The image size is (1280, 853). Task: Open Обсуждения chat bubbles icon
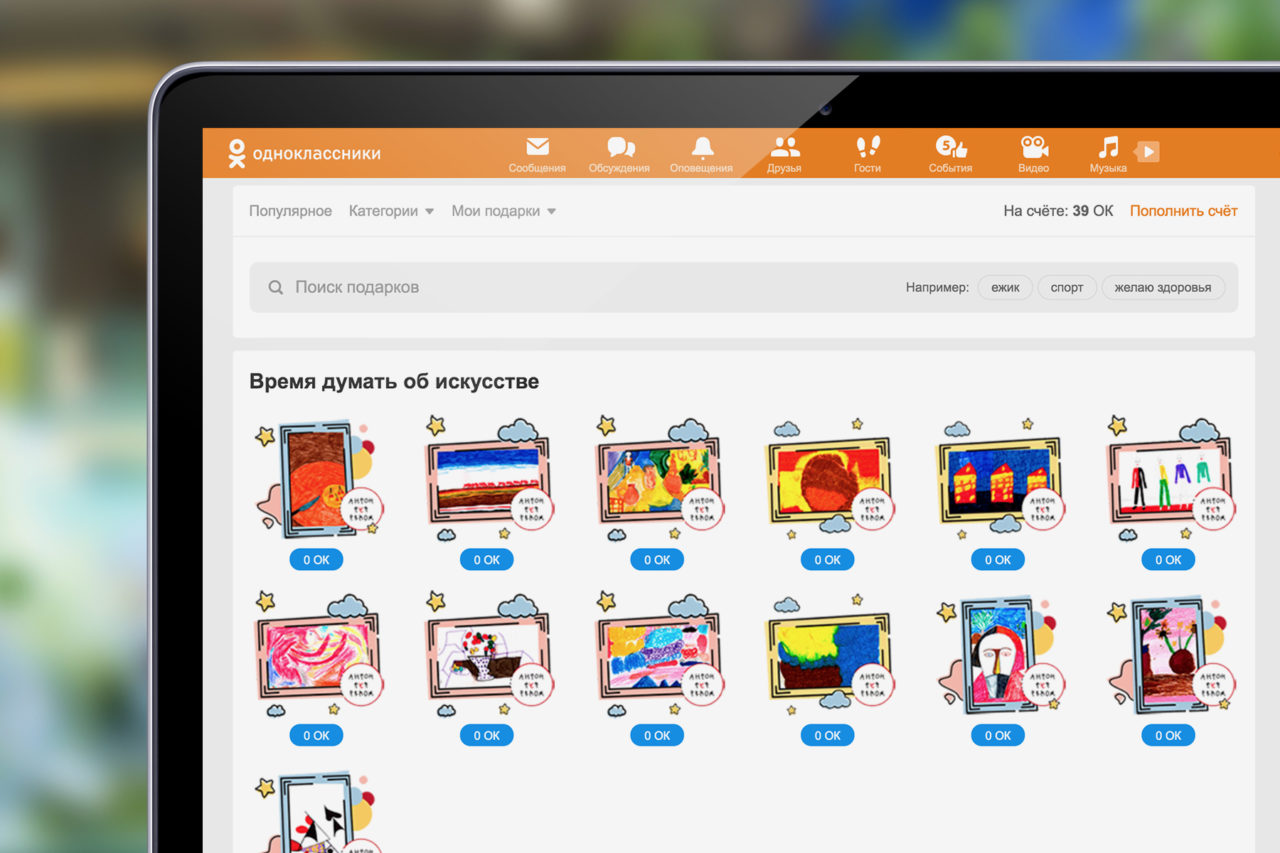point(620,148)
